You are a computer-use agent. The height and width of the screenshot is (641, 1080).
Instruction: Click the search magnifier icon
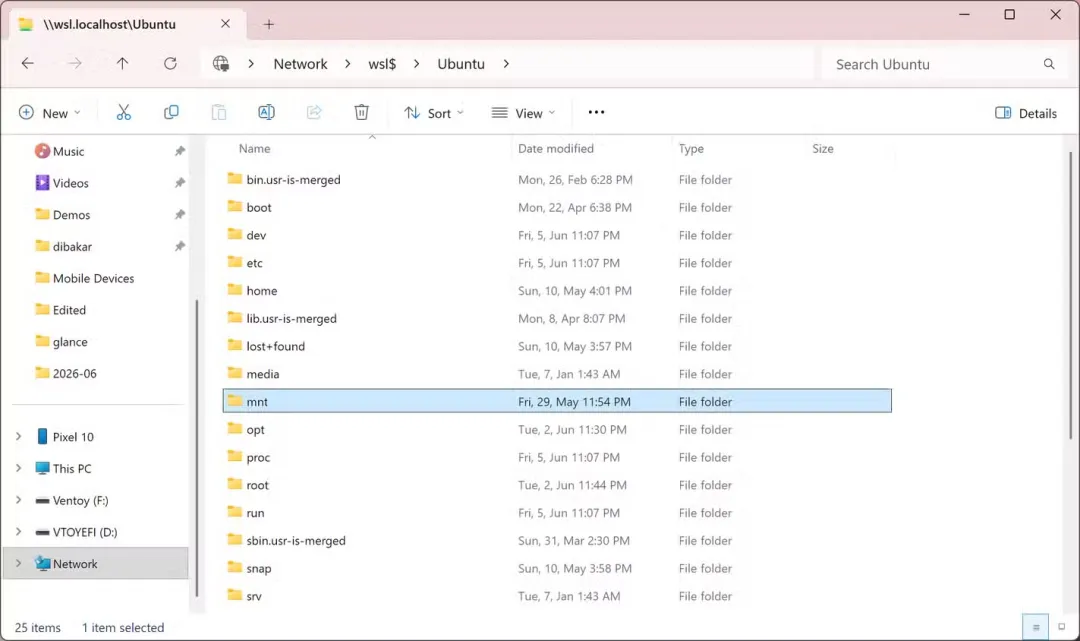1049,64
